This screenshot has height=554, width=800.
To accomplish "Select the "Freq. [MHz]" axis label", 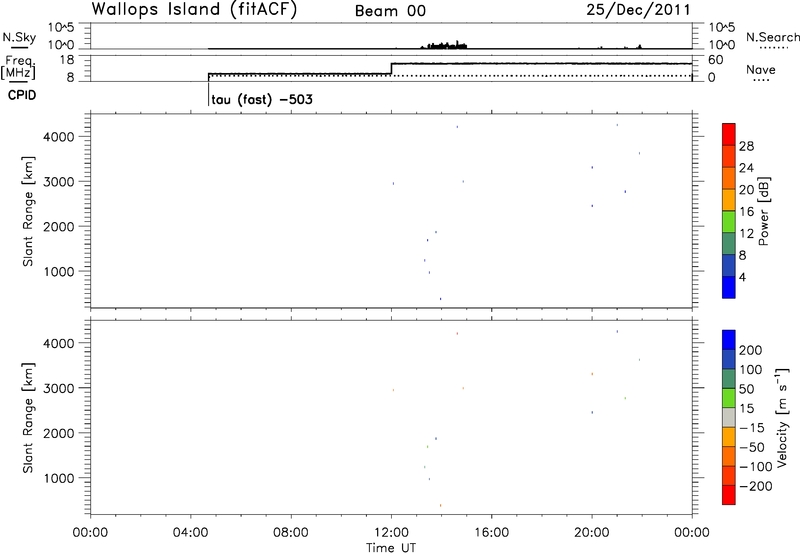I will [19, 67].
